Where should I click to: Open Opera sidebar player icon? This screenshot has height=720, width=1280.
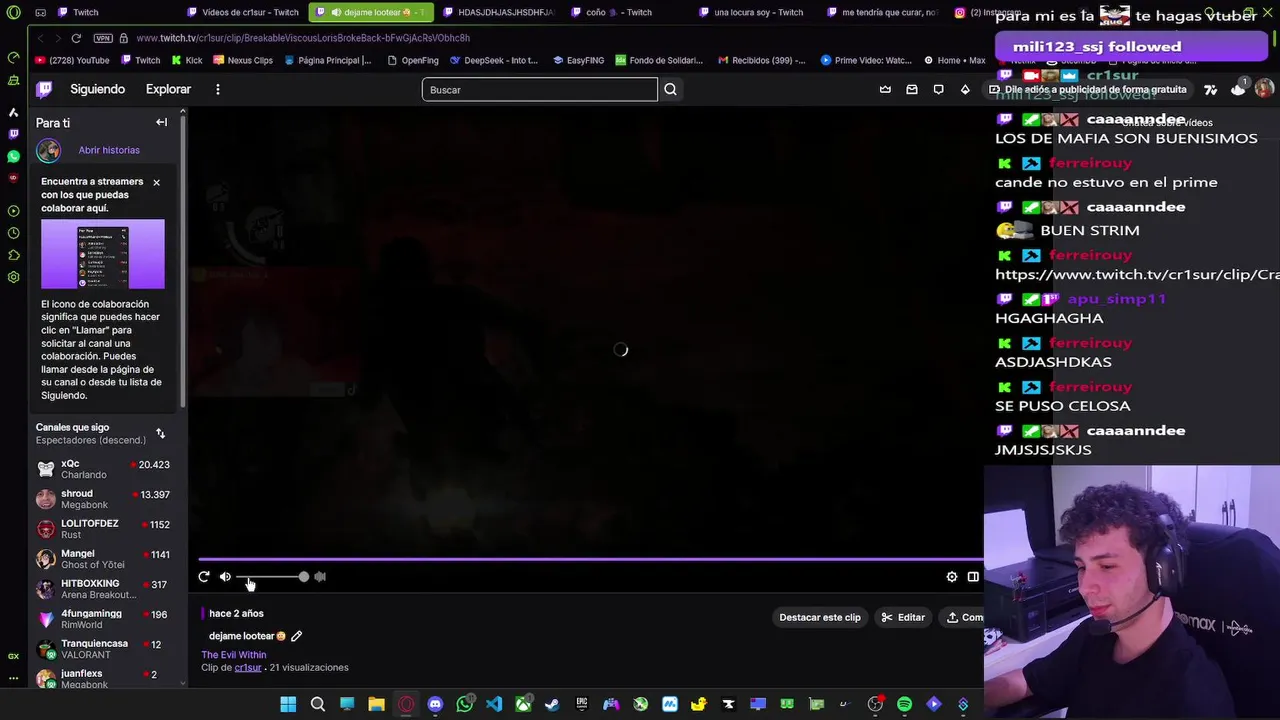(13, 211)
